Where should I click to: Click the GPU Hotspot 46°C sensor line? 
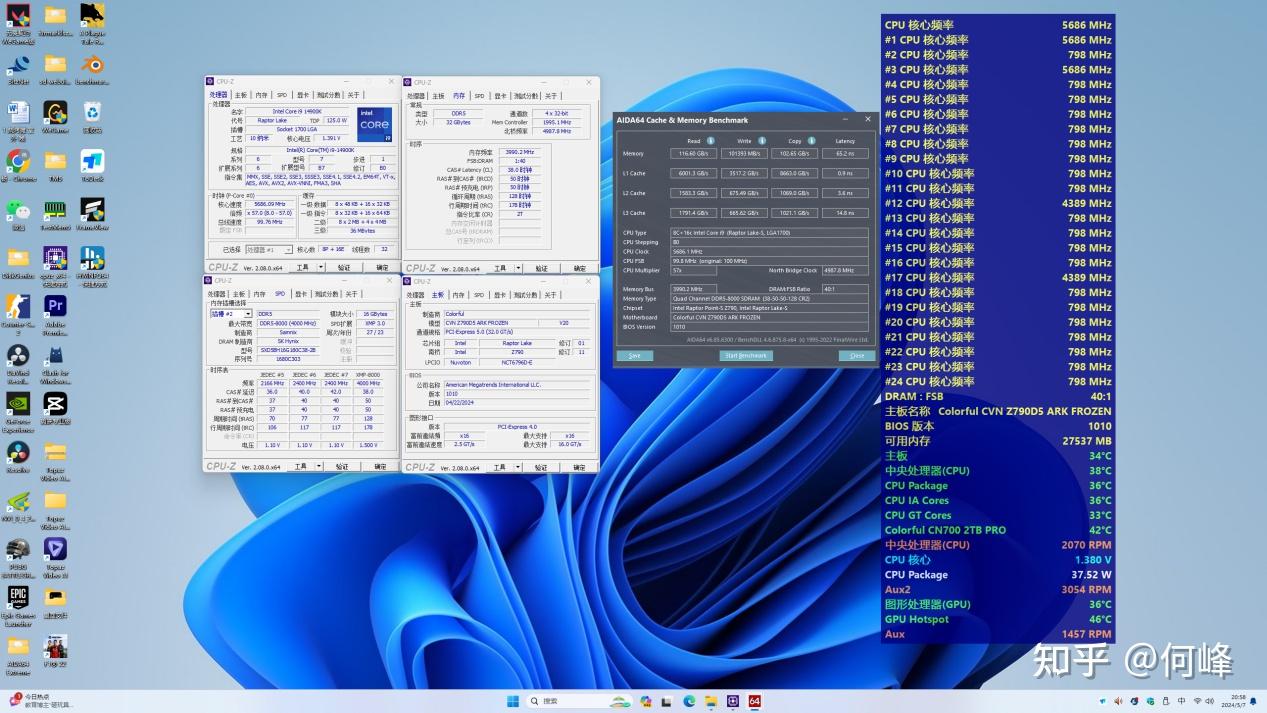(x=998, y=619)
